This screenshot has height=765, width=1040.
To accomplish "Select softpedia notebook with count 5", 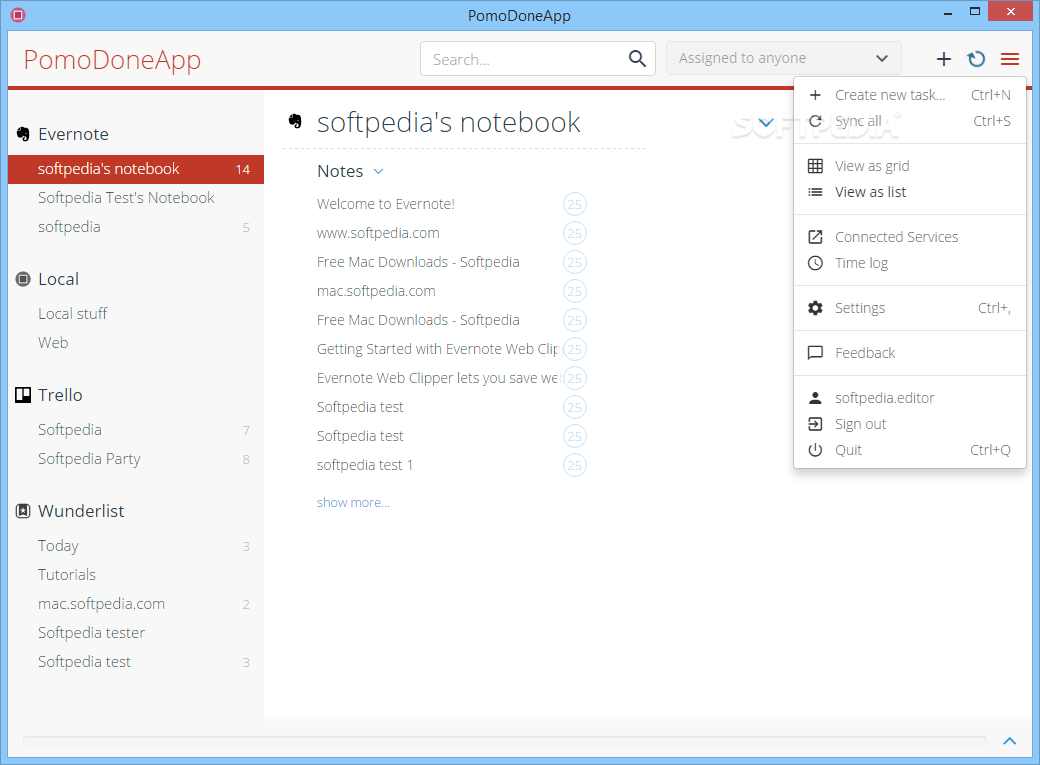I will click(x=136, y=227).
